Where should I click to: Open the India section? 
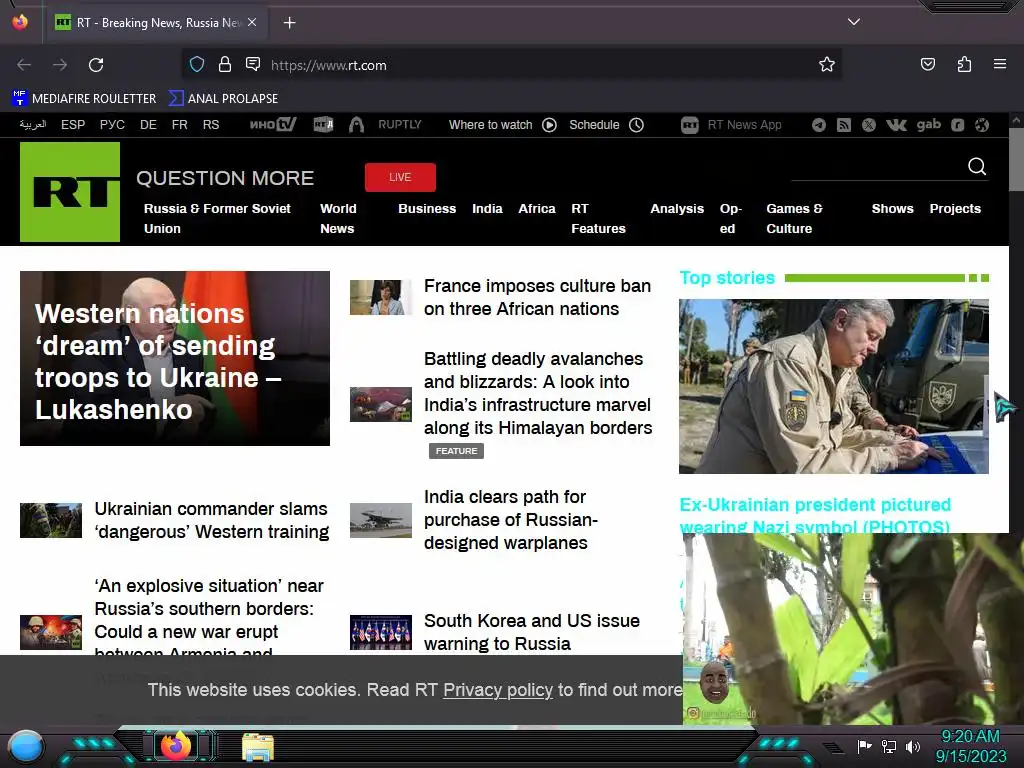point(487,209)
